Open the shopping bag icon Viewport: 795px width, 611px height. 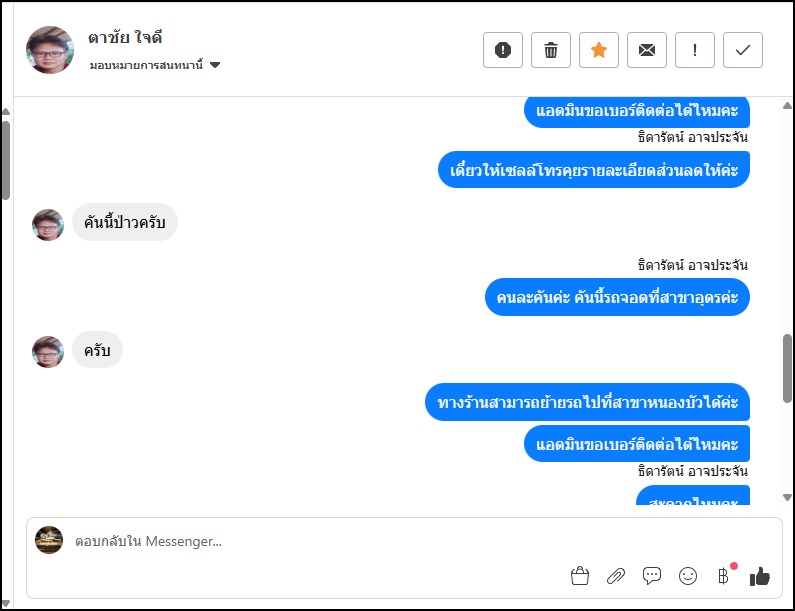[x=579, y=575]
